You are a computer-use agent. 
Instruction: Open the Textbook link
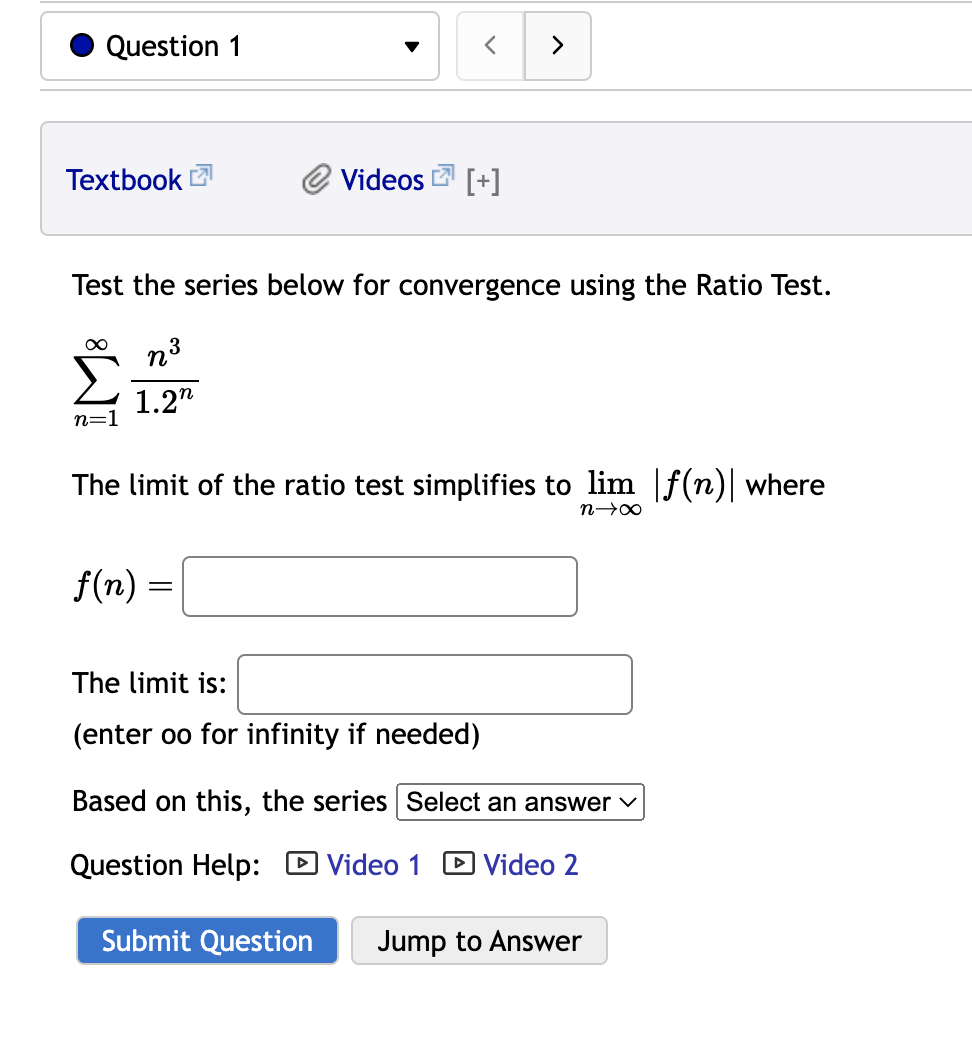click(123, 180)
